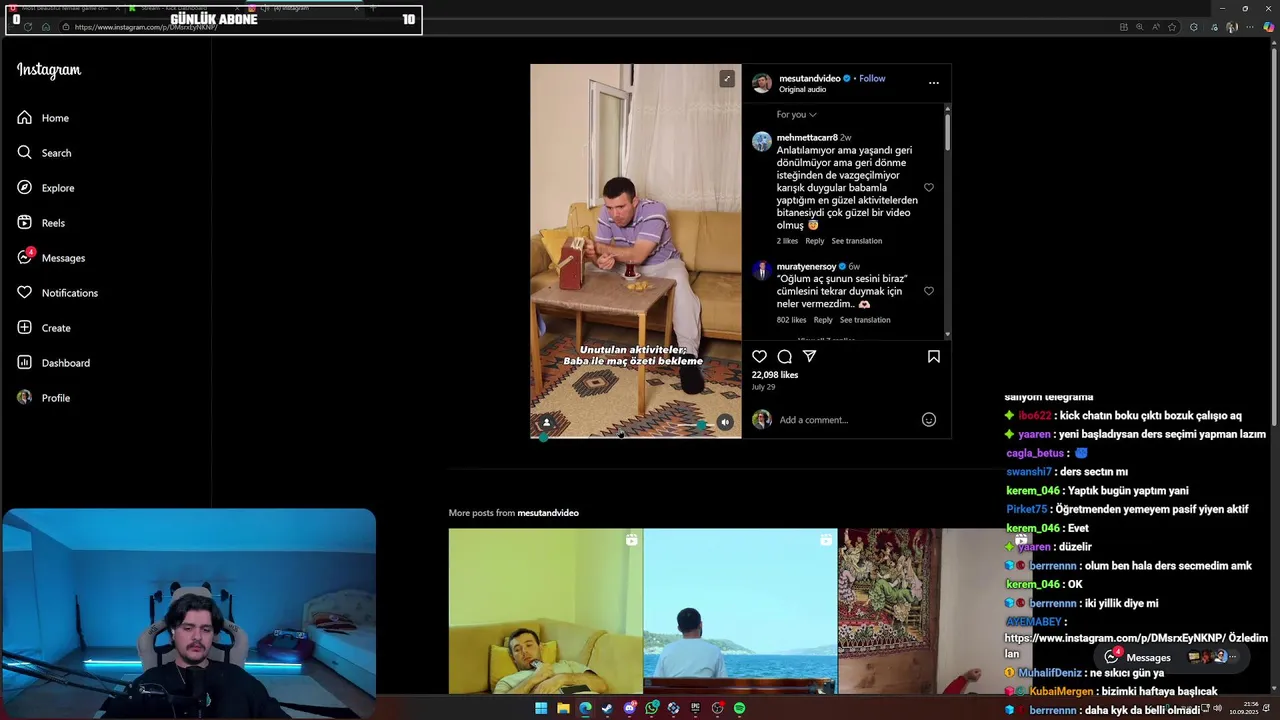
Task: View 22,098 likes list
Action: pyautogui.click(x=775, y=375)
